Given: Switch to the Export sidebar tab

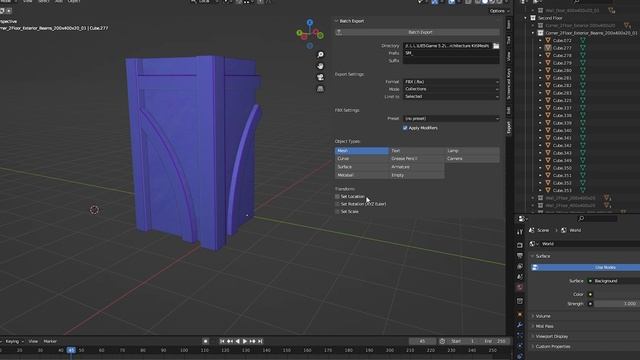Looking at the screenshot, I should [509, 127].
